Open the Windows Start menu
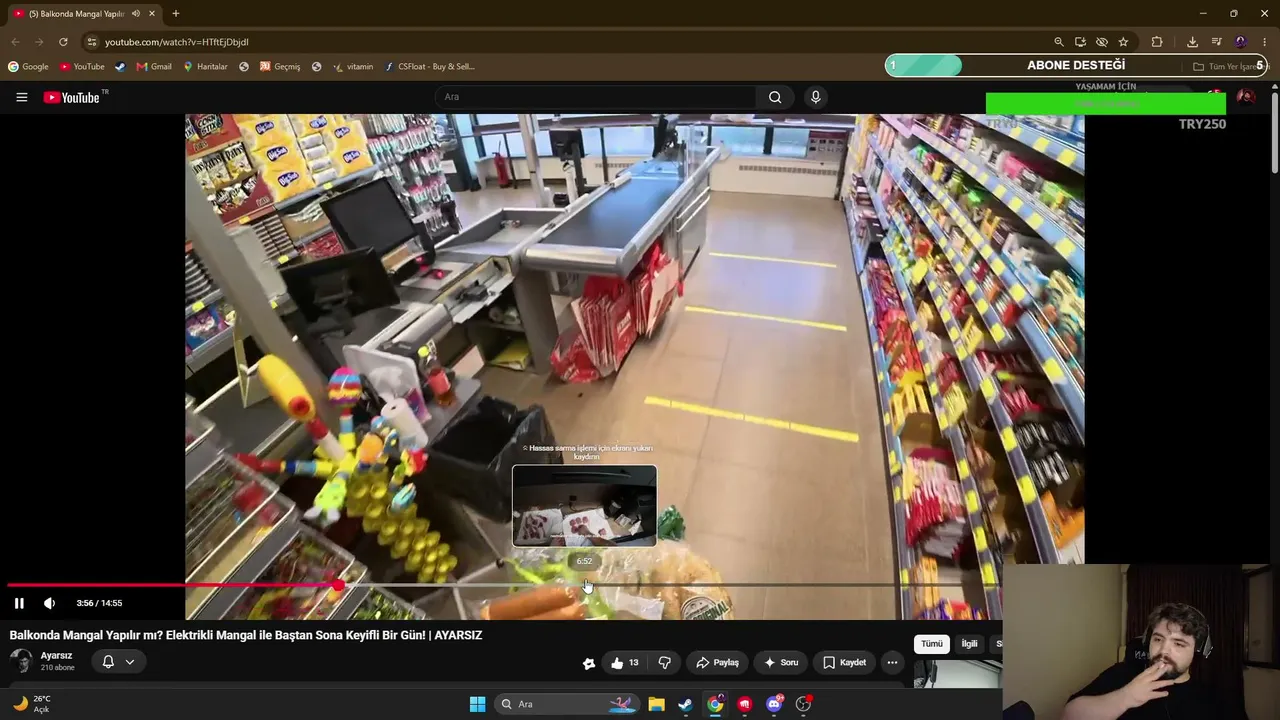The image size is (1280, 720). (477, 704)
